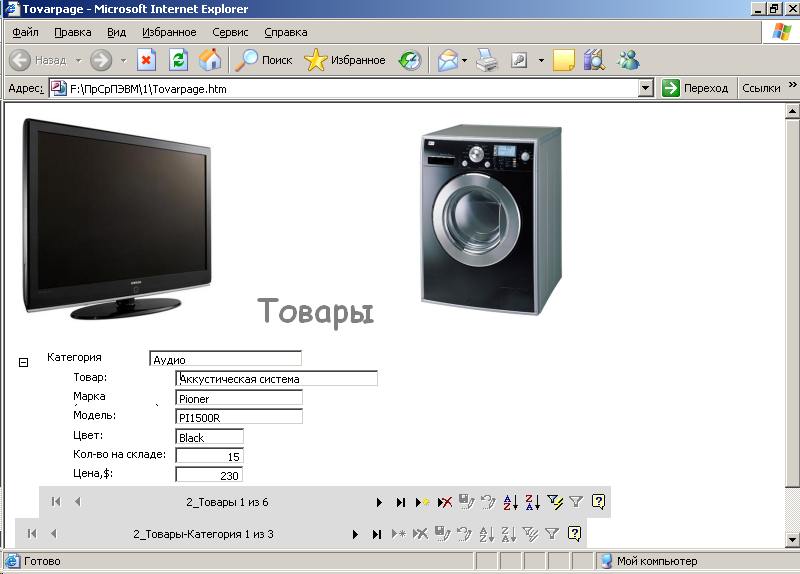Click the Print icon in toolbar
The image size is (800, 574).
487,60
